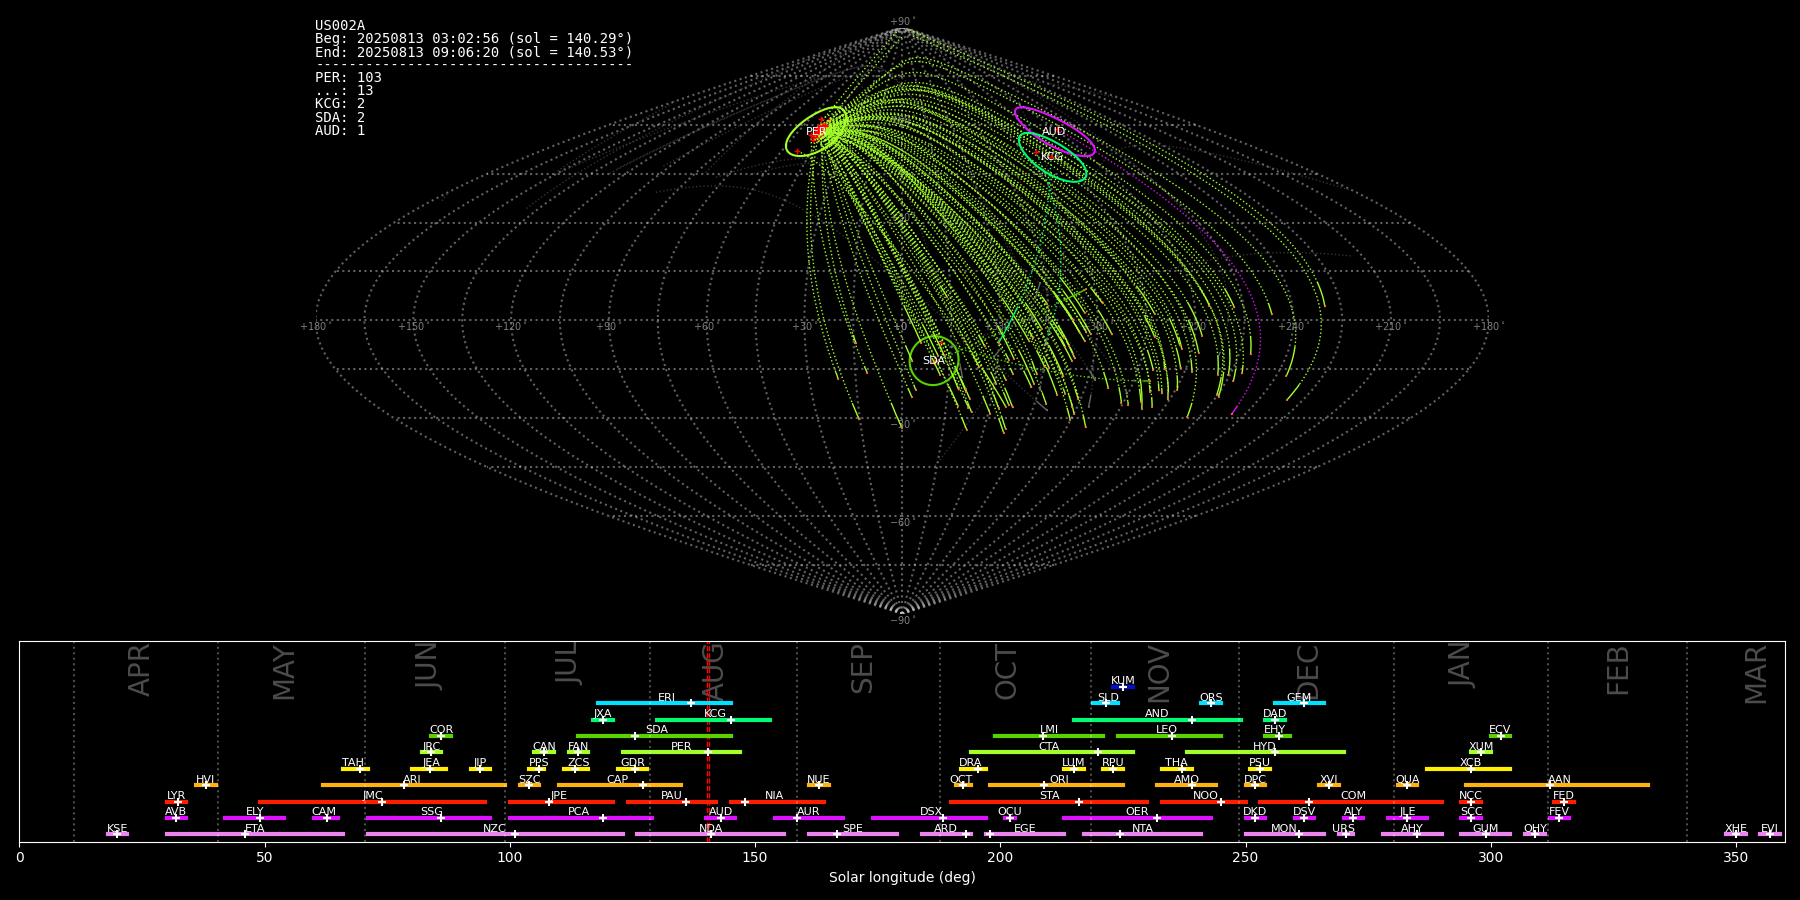
Task: Select the COM shower bar in timeline
Action: (1352, 802)
